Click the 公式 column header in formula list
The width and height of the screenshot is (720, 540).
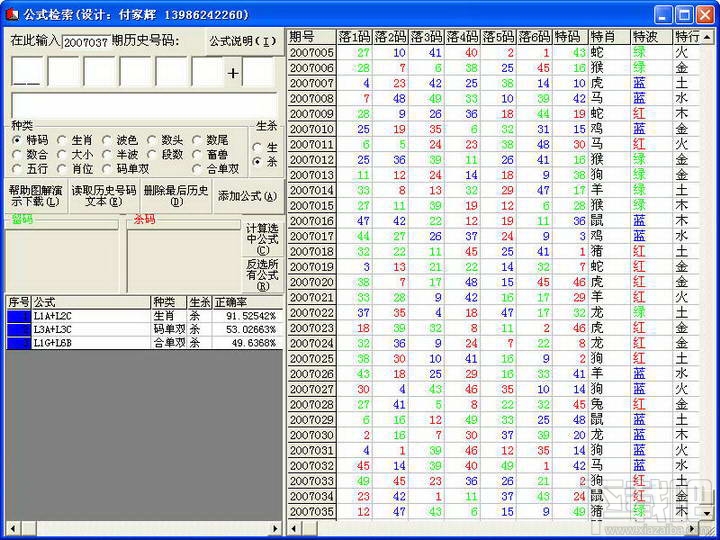tap(91, 302)
